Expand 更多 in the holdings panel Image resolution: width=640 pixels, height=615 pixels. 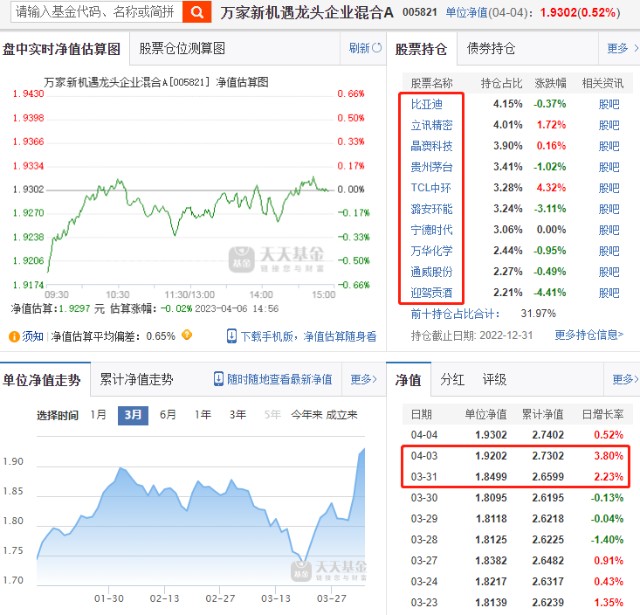click(x=622, y=48)
